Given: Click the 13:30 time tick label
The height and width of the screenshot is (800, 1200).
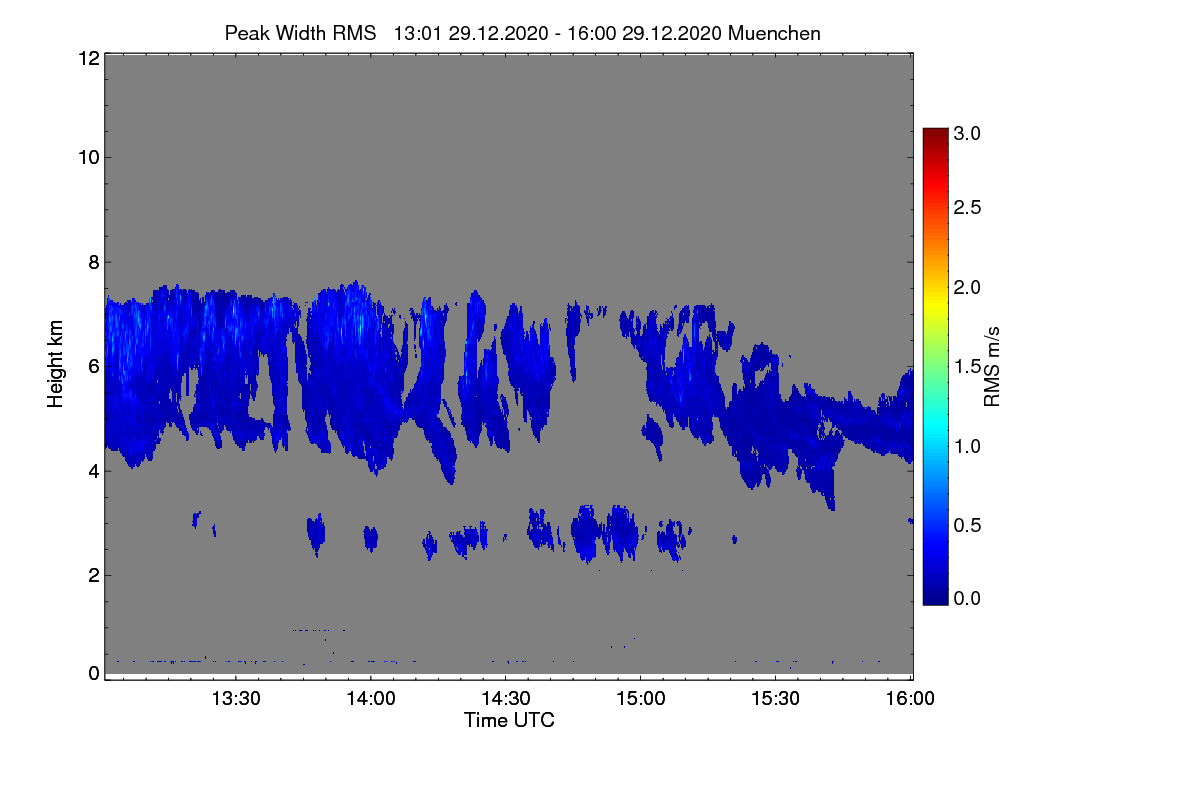Looking at the screenshot, I should tap(235, 699).
